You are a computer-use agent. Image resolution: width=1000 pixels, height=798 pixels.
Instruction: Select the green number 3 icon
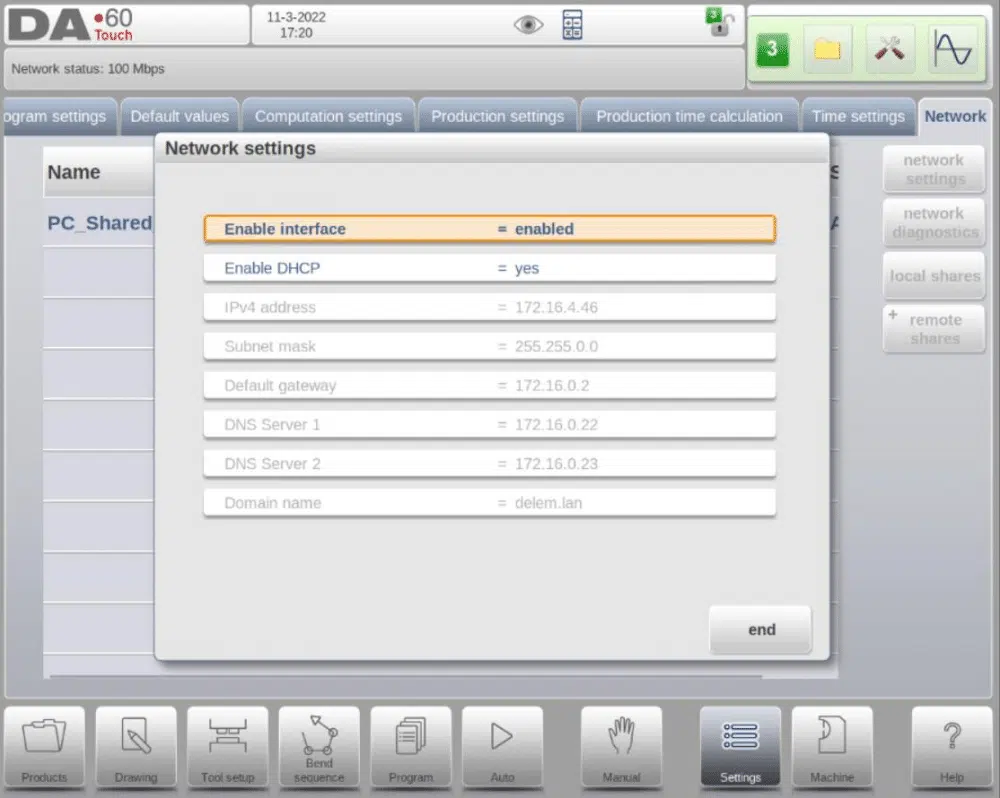772,49
